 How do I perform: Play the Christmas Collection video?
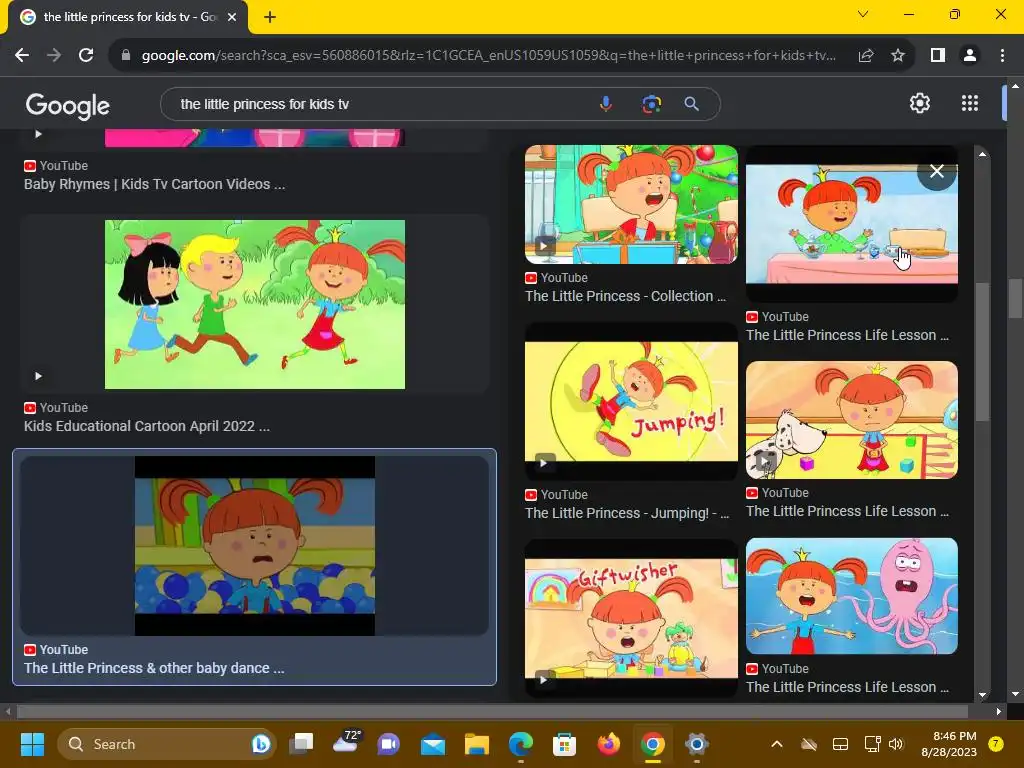tap(543, 246)
